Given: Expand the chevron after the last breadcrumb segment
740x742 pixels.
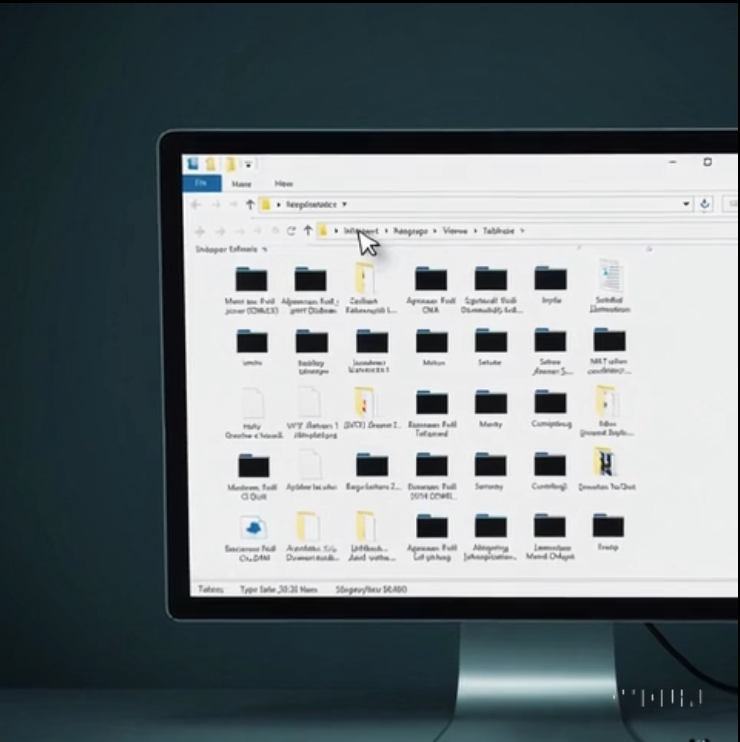Looking at the screenshot, I should click(522, 231).
